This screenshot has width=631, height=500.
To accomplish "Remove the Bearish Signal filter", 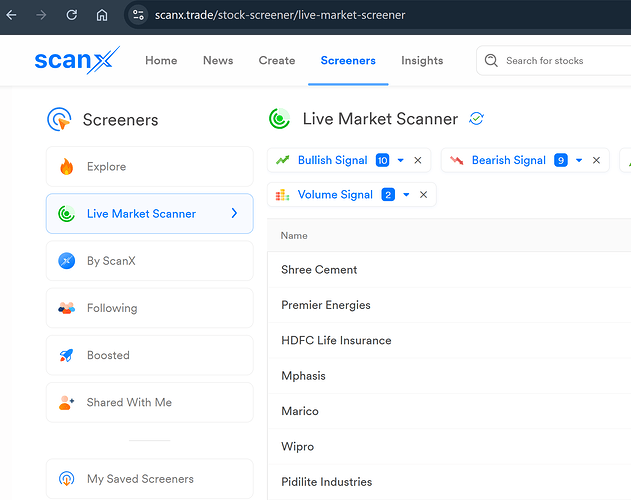I will click(596, 160).
